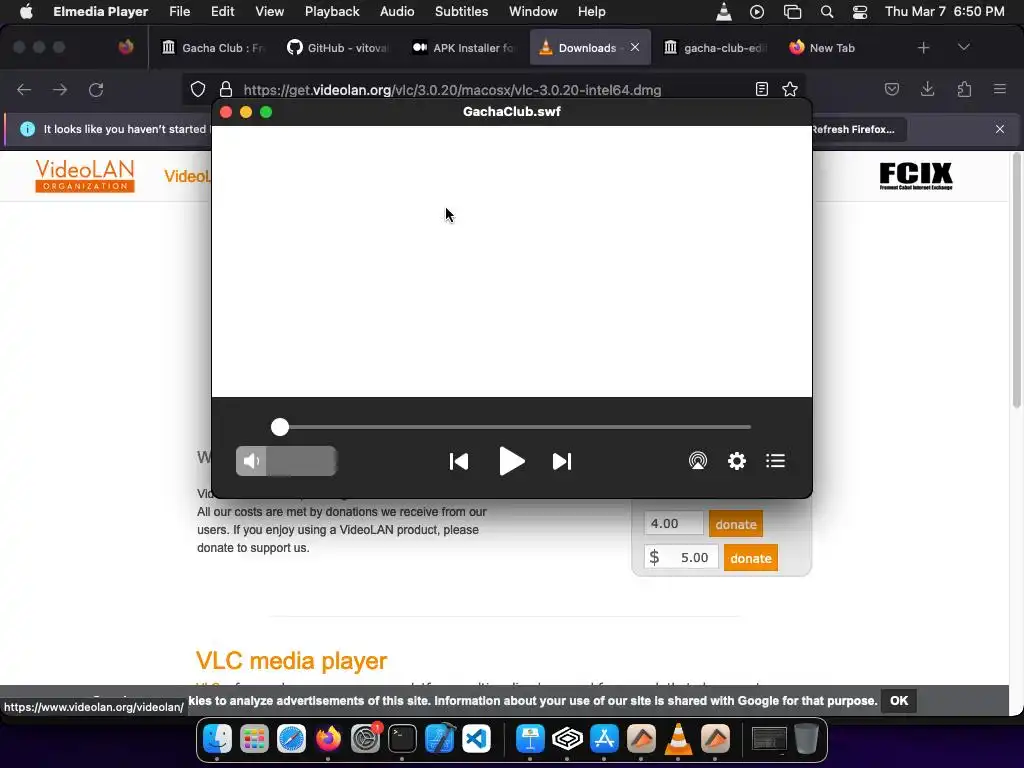Switch to the Gacha Club Firefox tab
Viewport: 1024px width, 768px height.
point(213,48)
